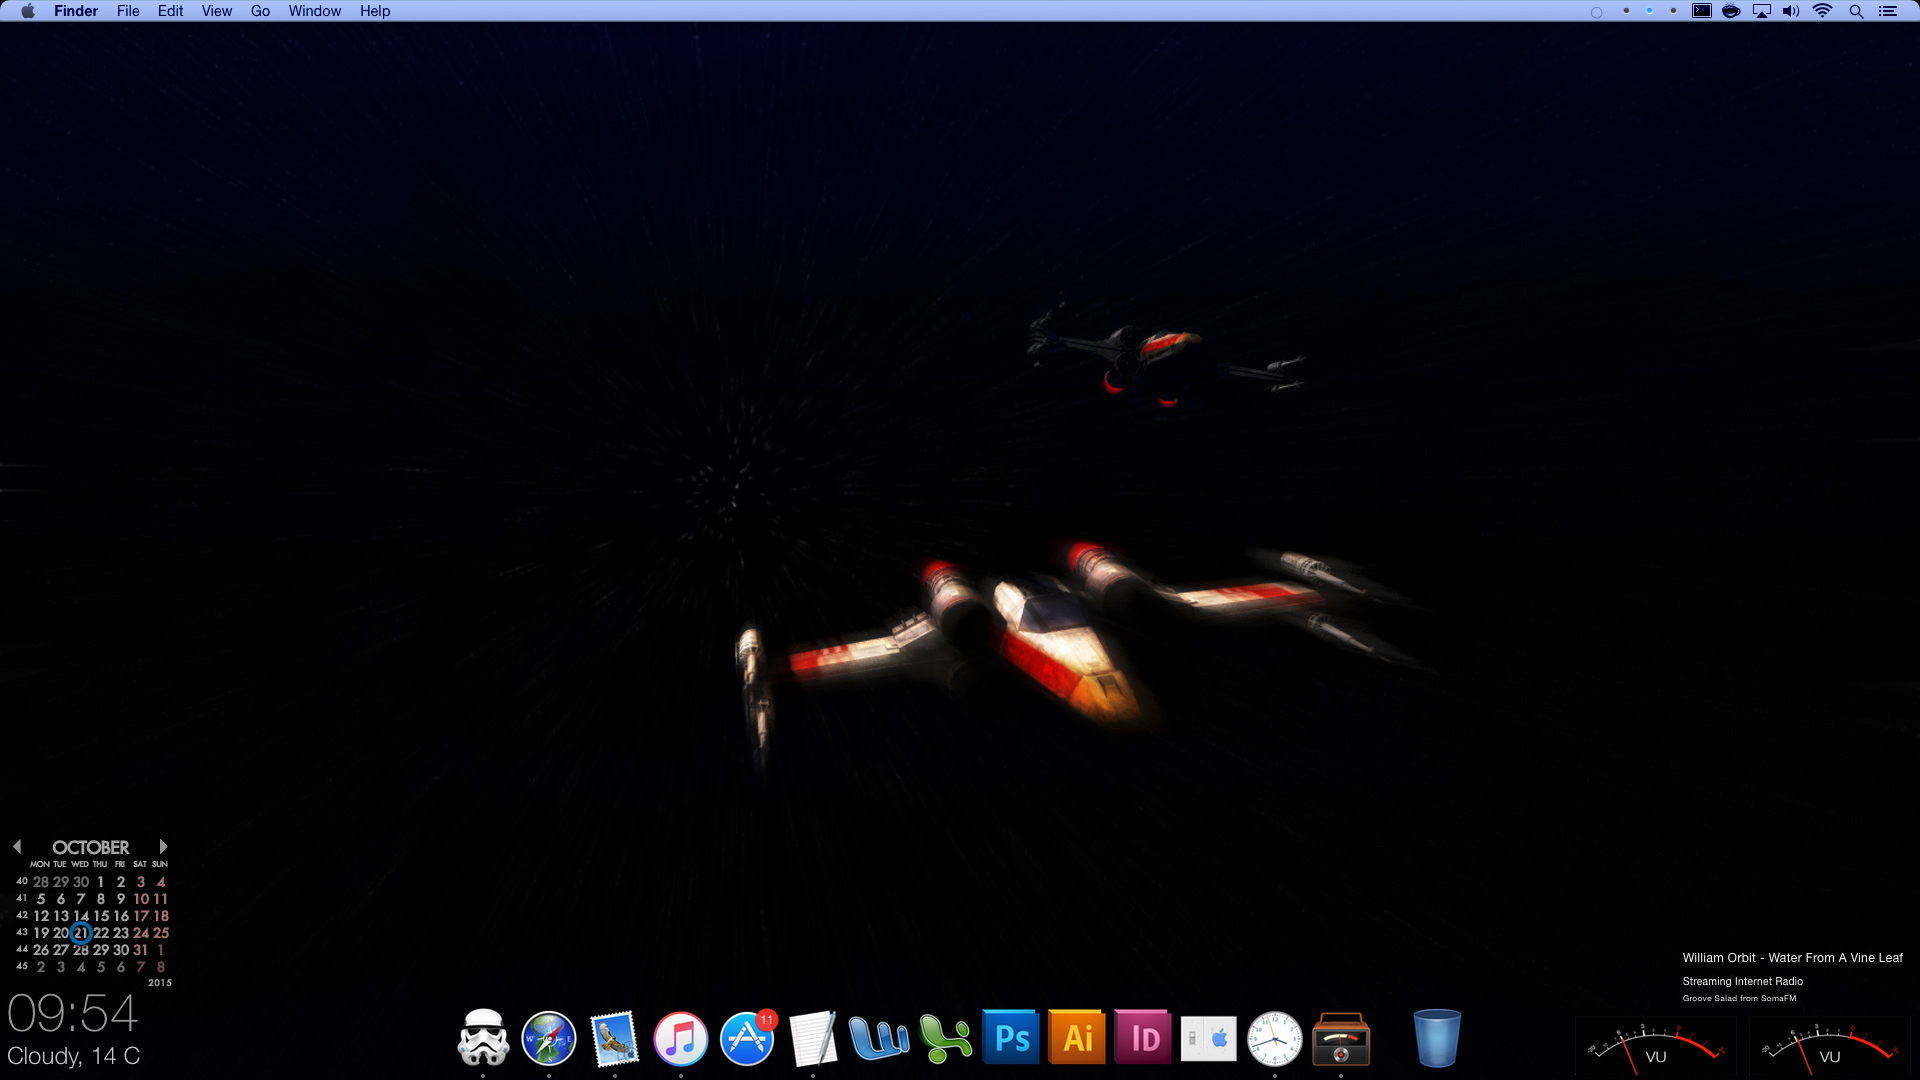The image size is (1920, 1080).
Task: Open System Preferences from the Dock
Action: tap(1208, 1039)
